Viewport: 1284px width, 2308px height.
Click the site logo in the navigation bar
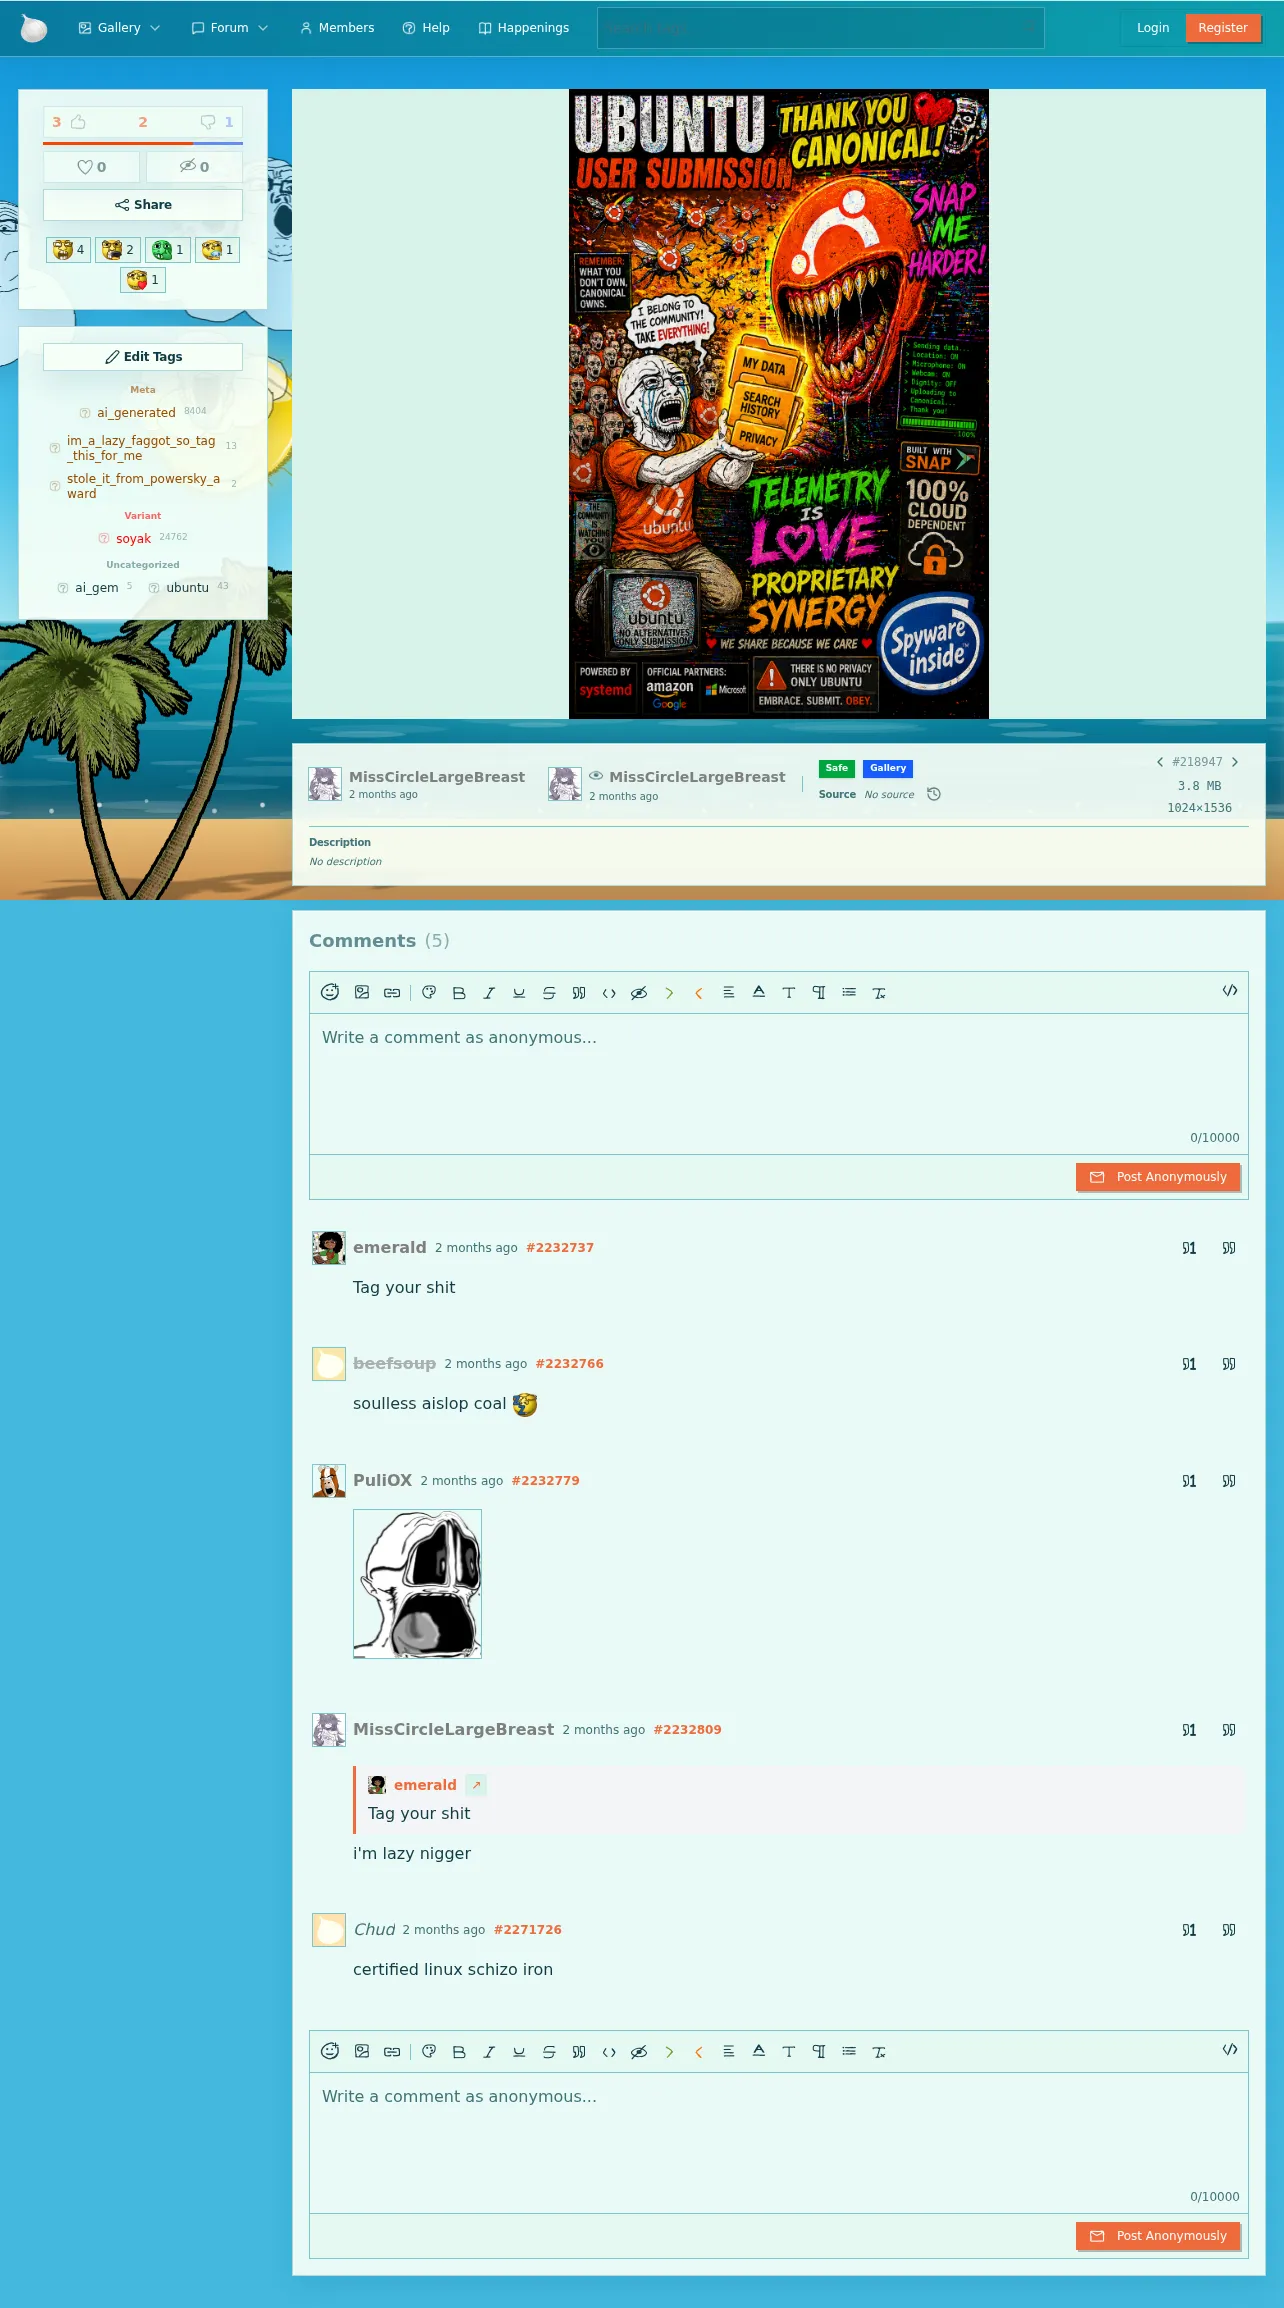click(34, 28)
